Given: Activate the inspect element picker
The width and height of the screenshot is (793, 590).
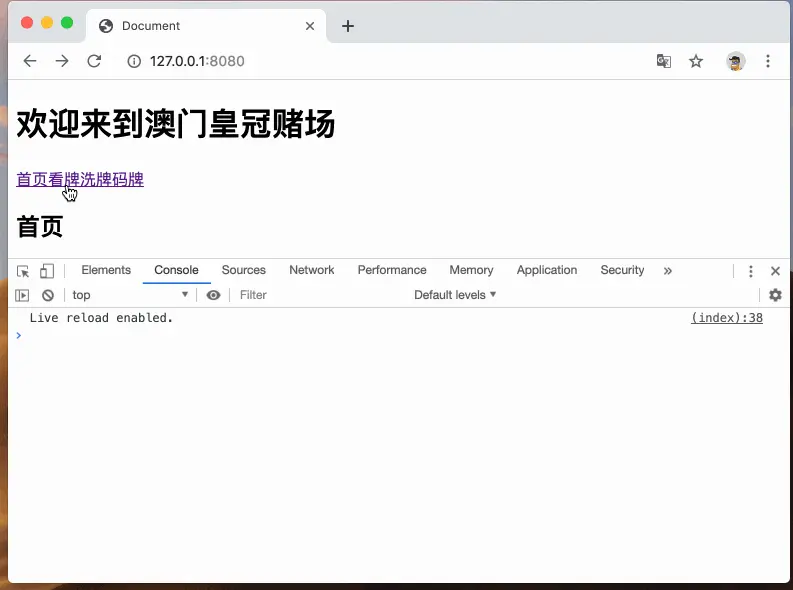Looking at the screenshot, I should tap(23, 271).
